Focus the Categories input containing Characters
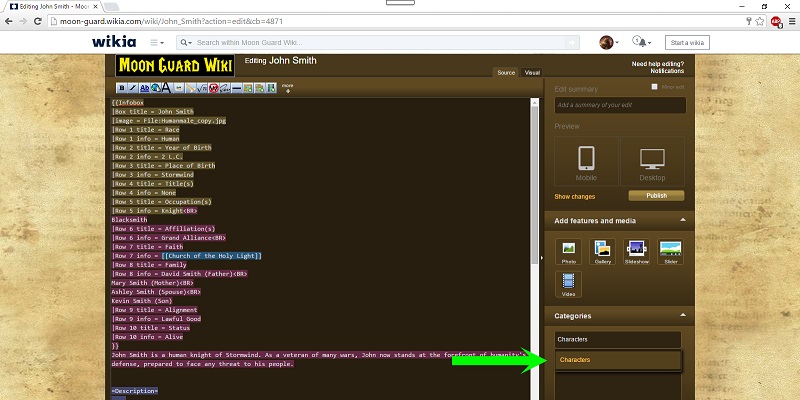 [618, 339]
